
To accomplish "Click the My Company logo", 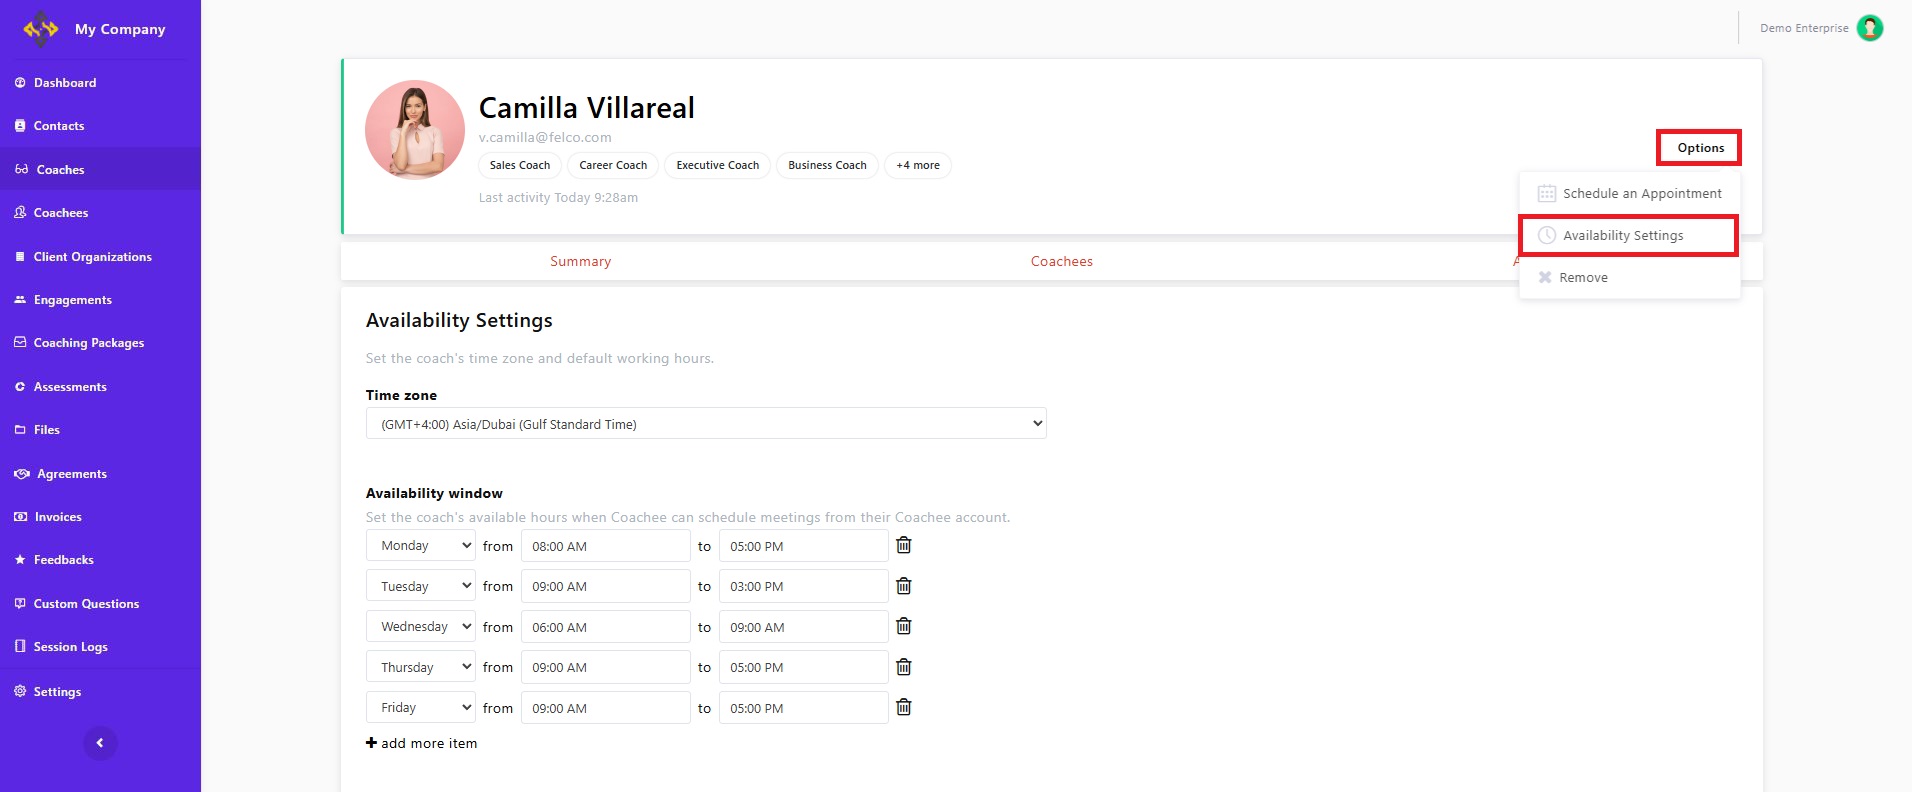I will click(x=41, y=29).
